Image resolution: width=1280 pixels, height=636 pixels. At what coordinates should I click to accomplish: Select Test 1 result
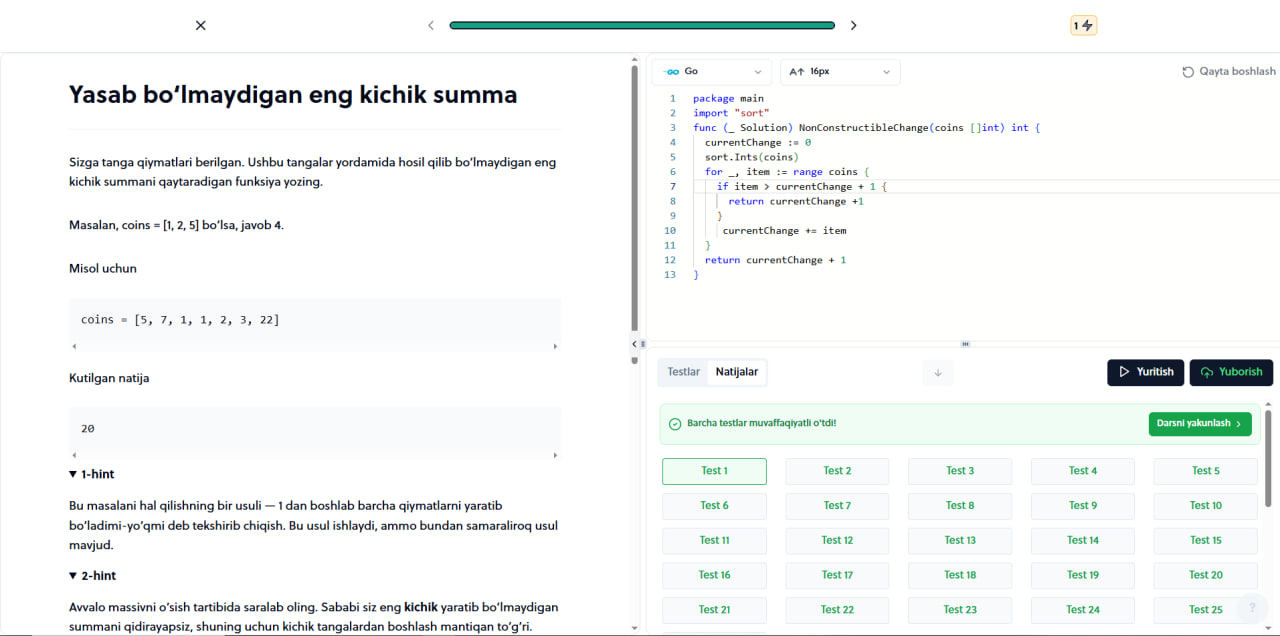(714, 471)
